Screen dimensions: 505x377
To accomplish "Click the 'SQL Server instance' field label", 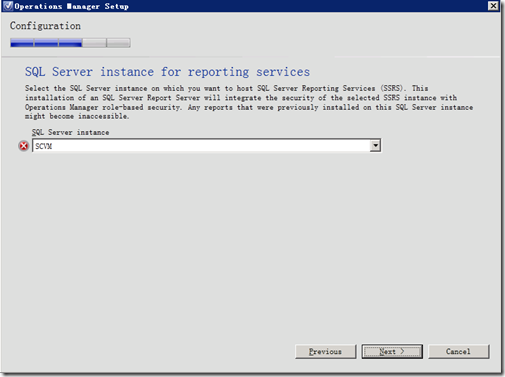I will click(x=70, y=132).
